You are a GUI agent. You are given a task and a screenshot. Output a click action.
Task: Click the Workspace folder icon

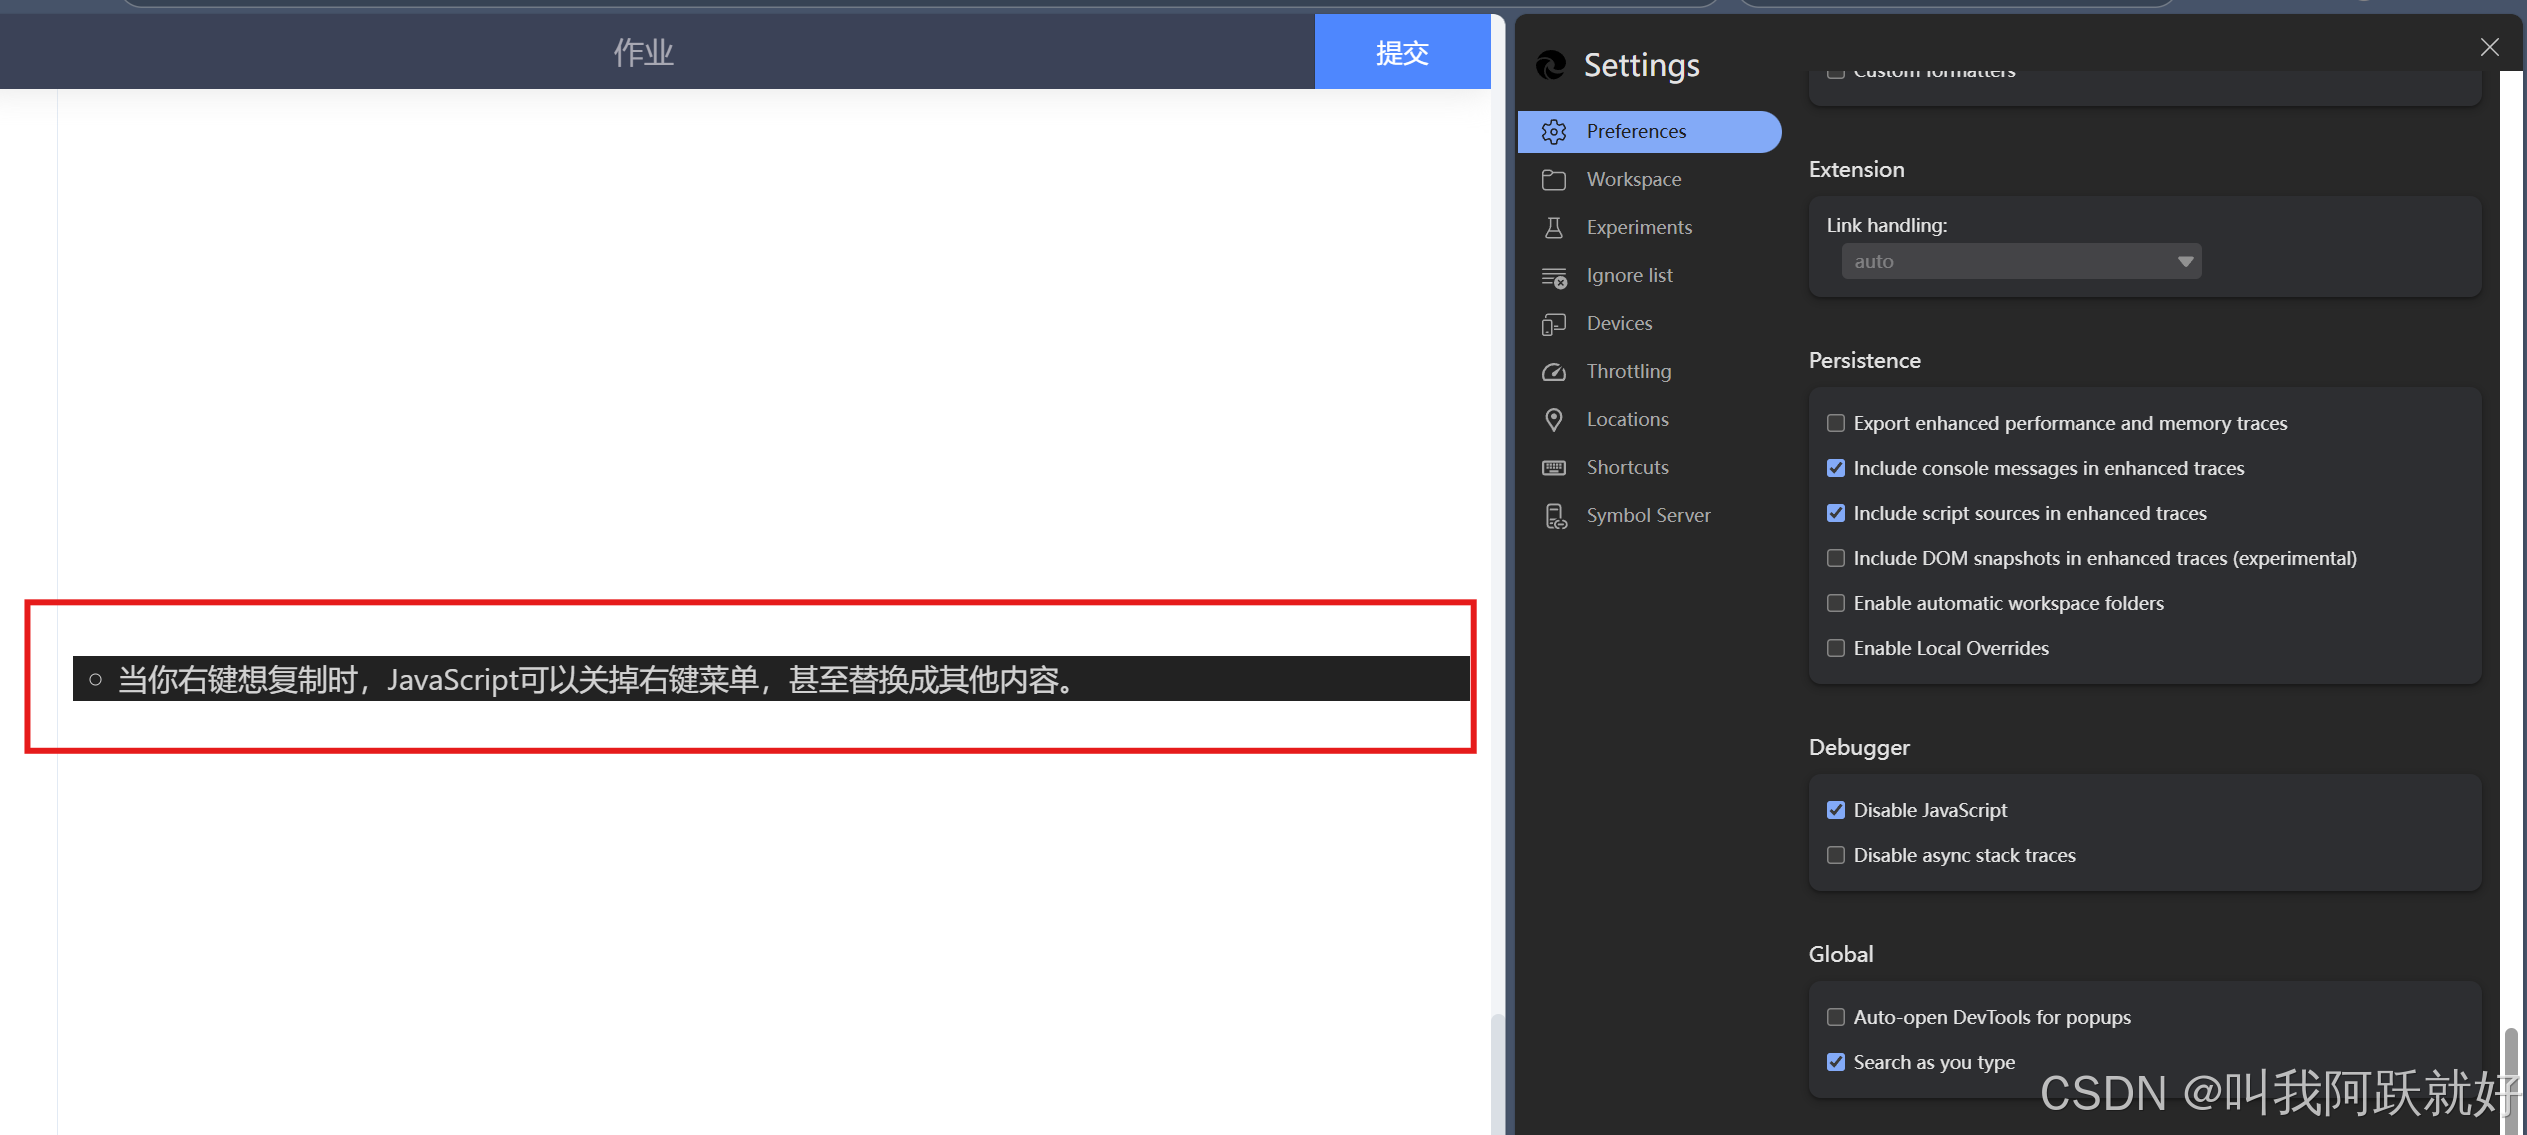pos(1553,180)
